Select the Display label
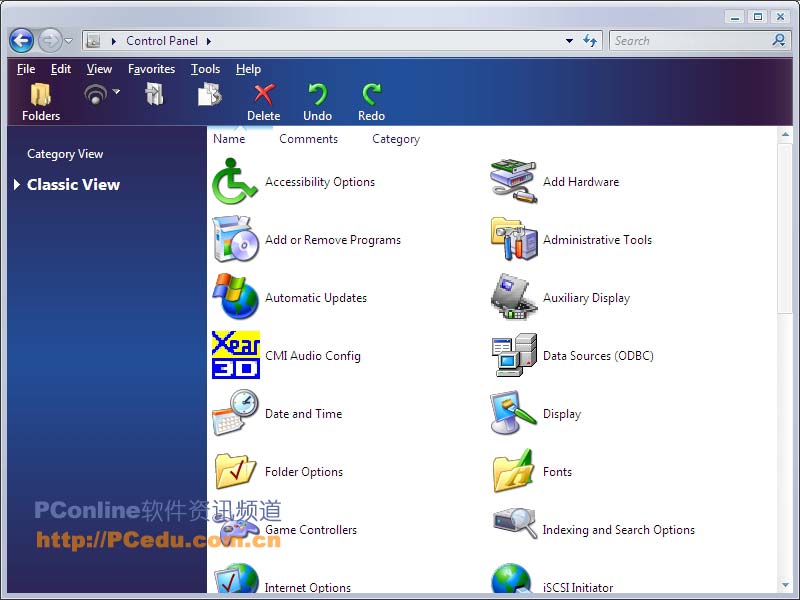 pyautogui.click(x=562, y=414)
